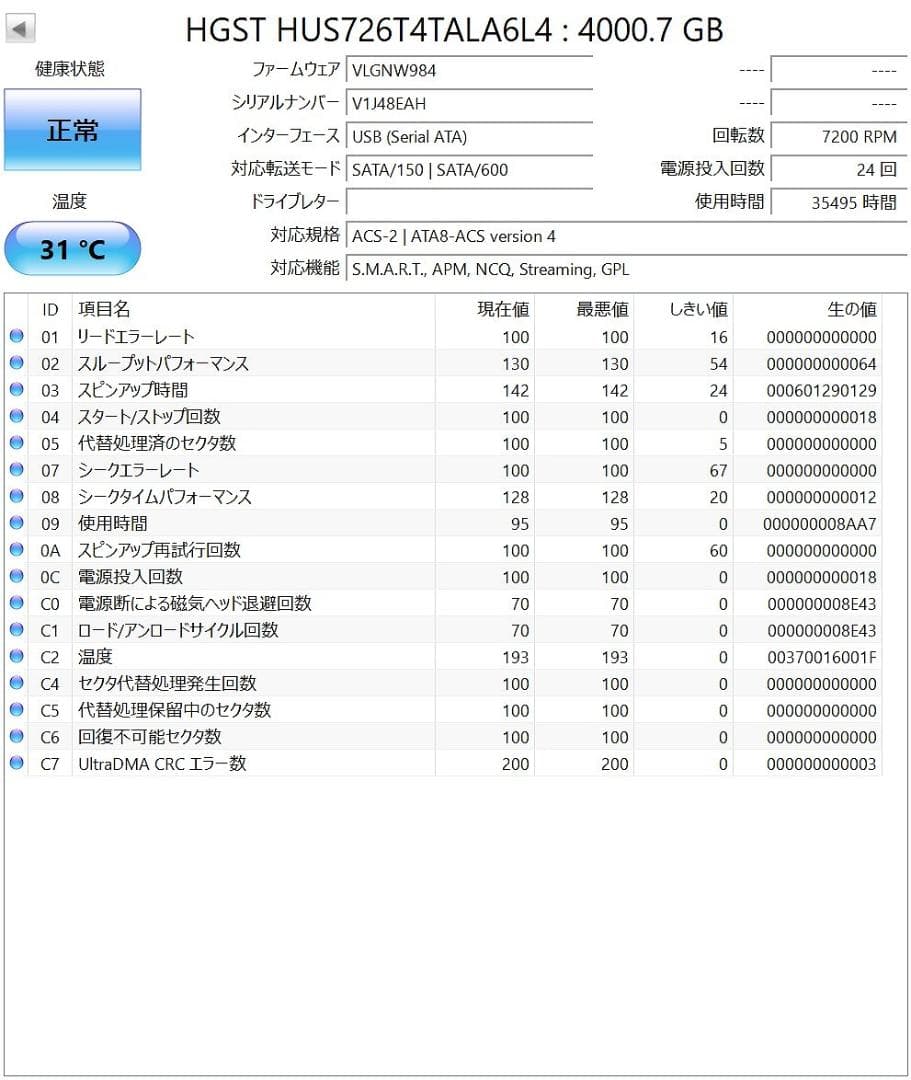Click status icon for row 0C 電源投入回数

(17, 577)
